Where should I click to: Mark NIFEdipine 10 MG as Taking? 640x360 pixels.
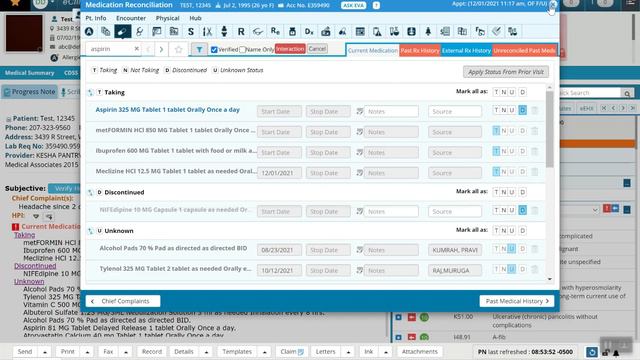click(496, 210)
